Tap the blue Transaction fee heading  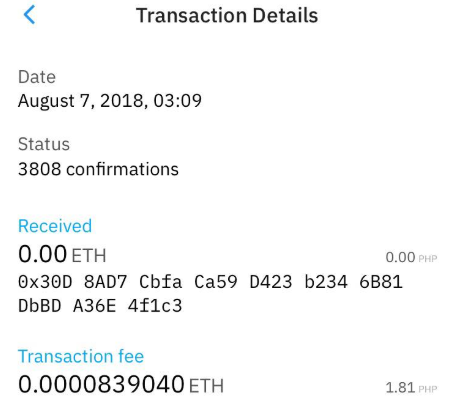pyautogui.click(x=81, y=356)
